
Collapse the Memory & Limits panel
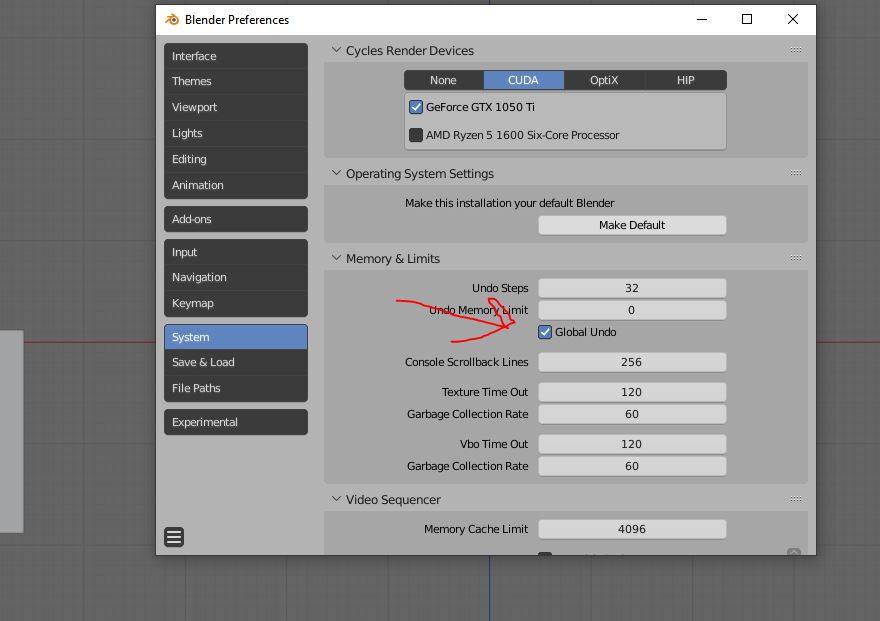pos(336,258)
